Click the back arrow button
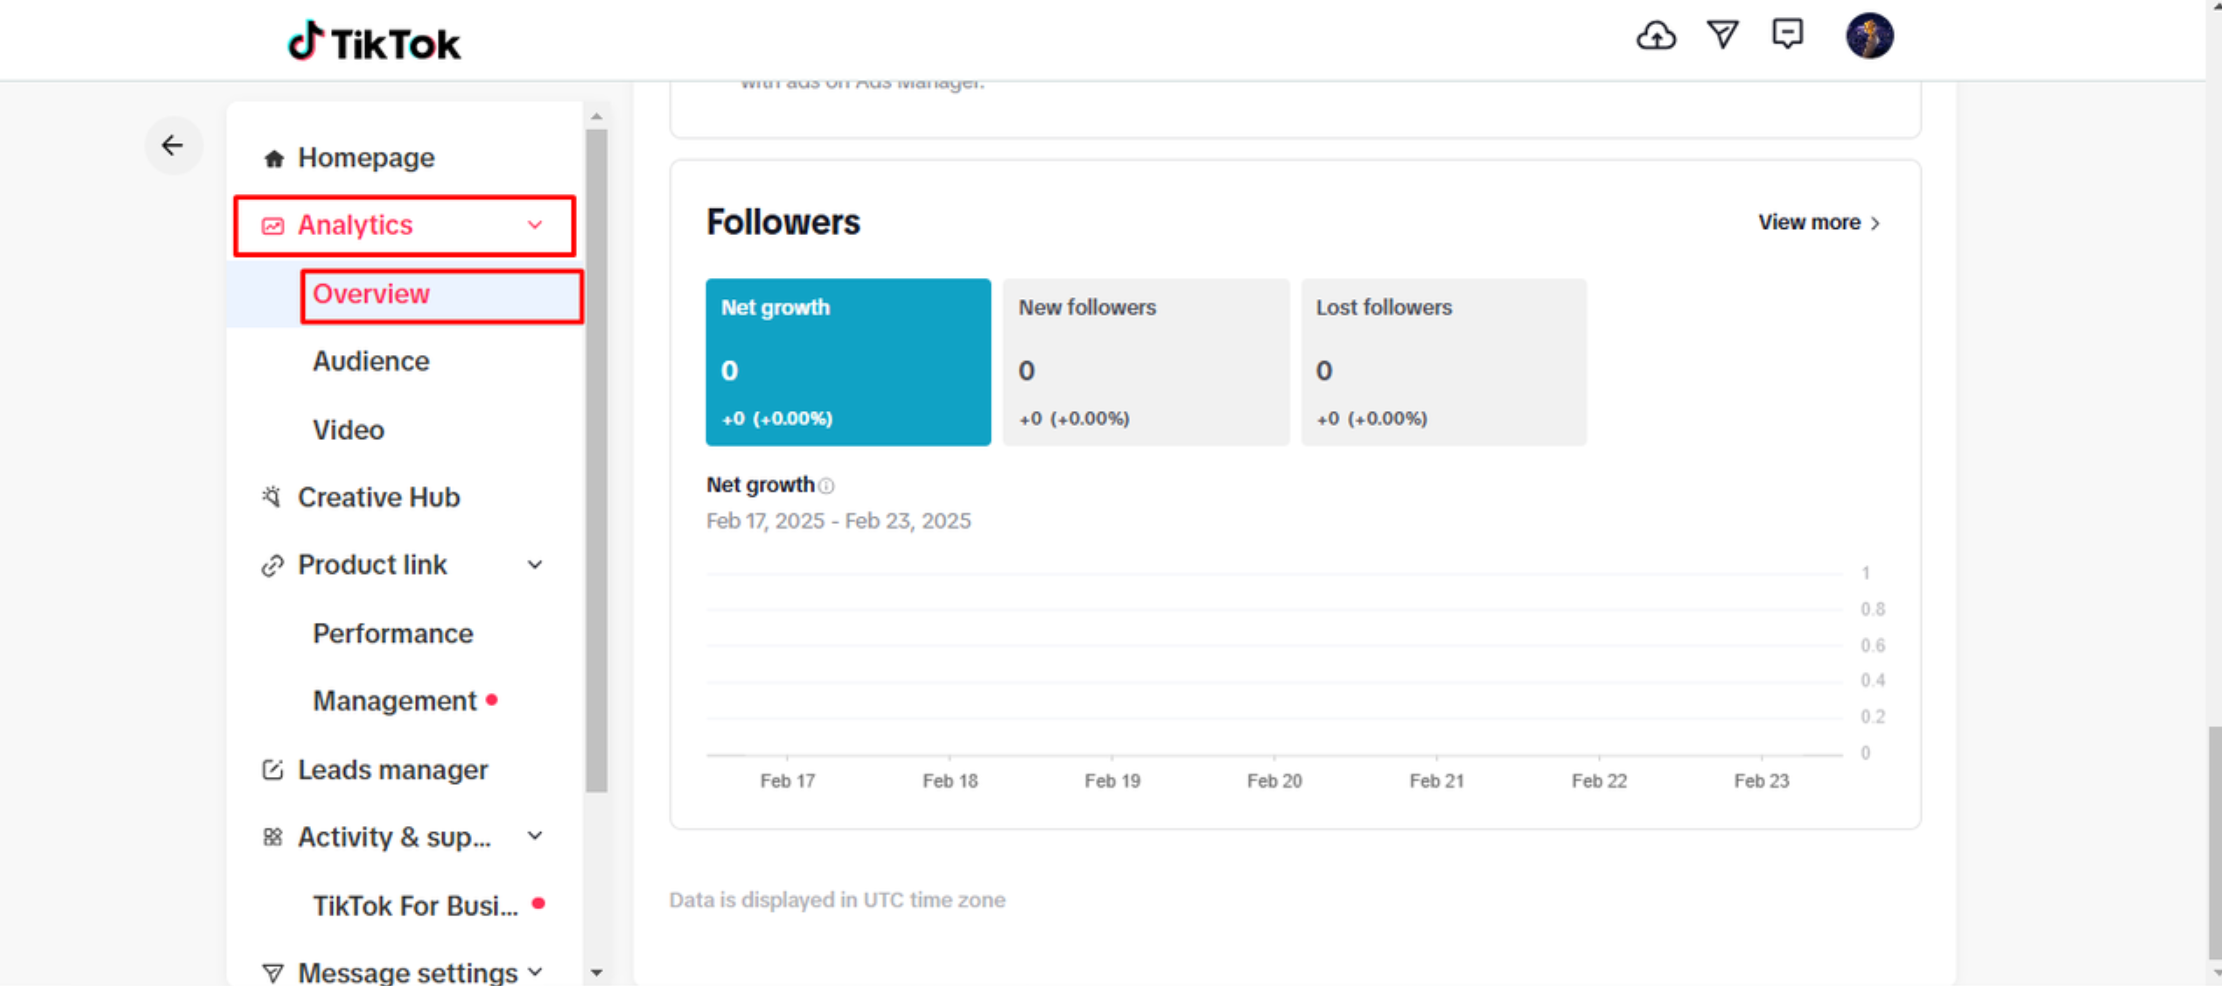The width and height of the screenshot is (2222, 986). point(173,145)
